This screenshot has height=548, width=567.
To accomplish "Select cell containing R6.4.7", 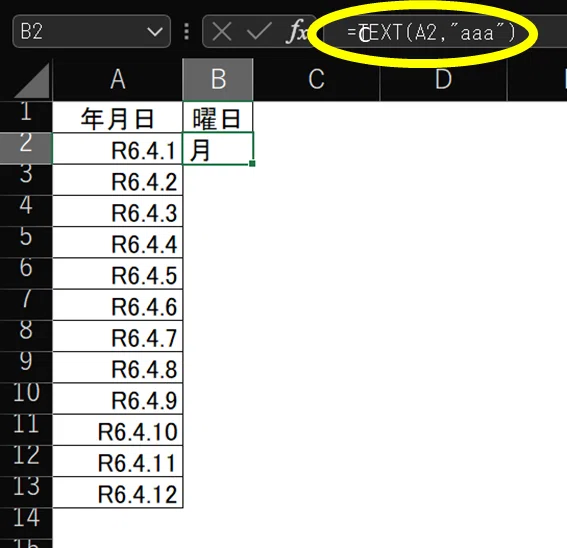I will [x=118, y=336].
